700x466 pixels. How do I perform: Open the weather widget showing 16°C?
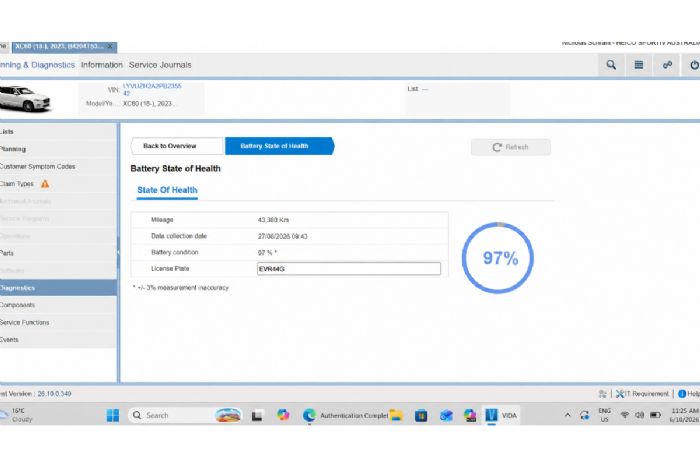[x=17, y=415]
